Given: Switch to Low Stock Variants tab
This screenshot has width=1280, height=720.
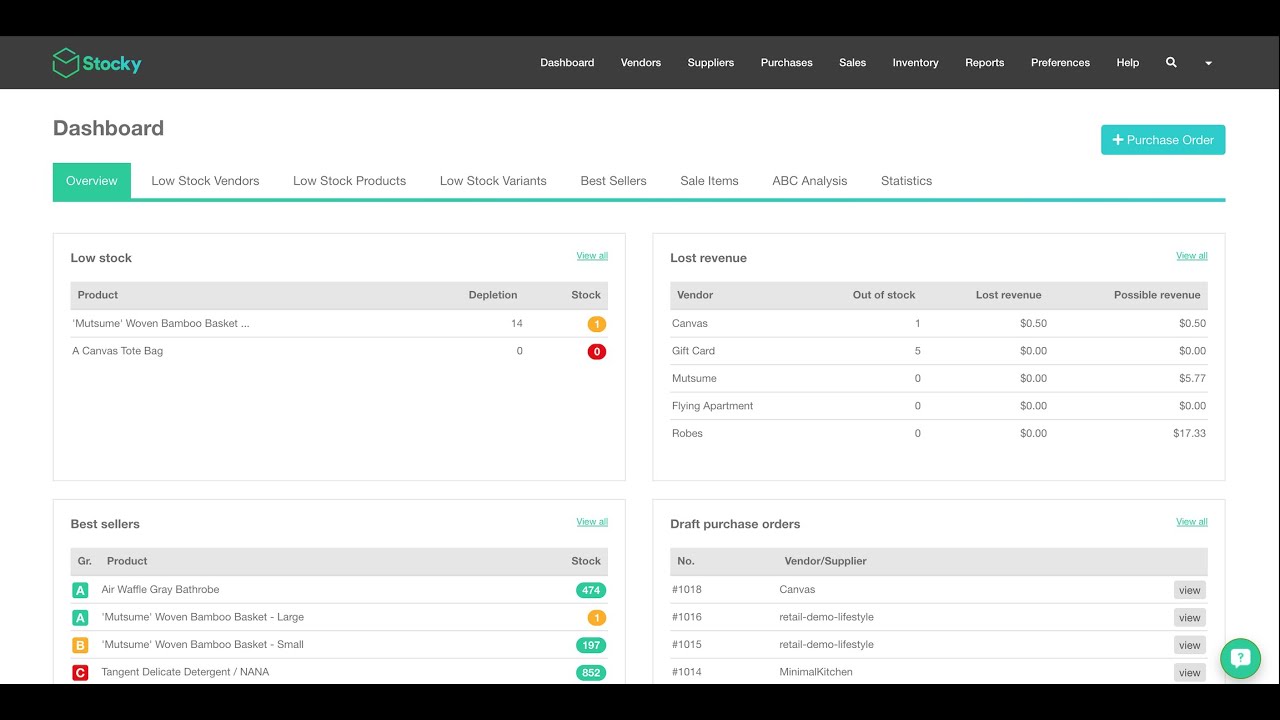Looking at the screenshot, I should tap(493, 181).
